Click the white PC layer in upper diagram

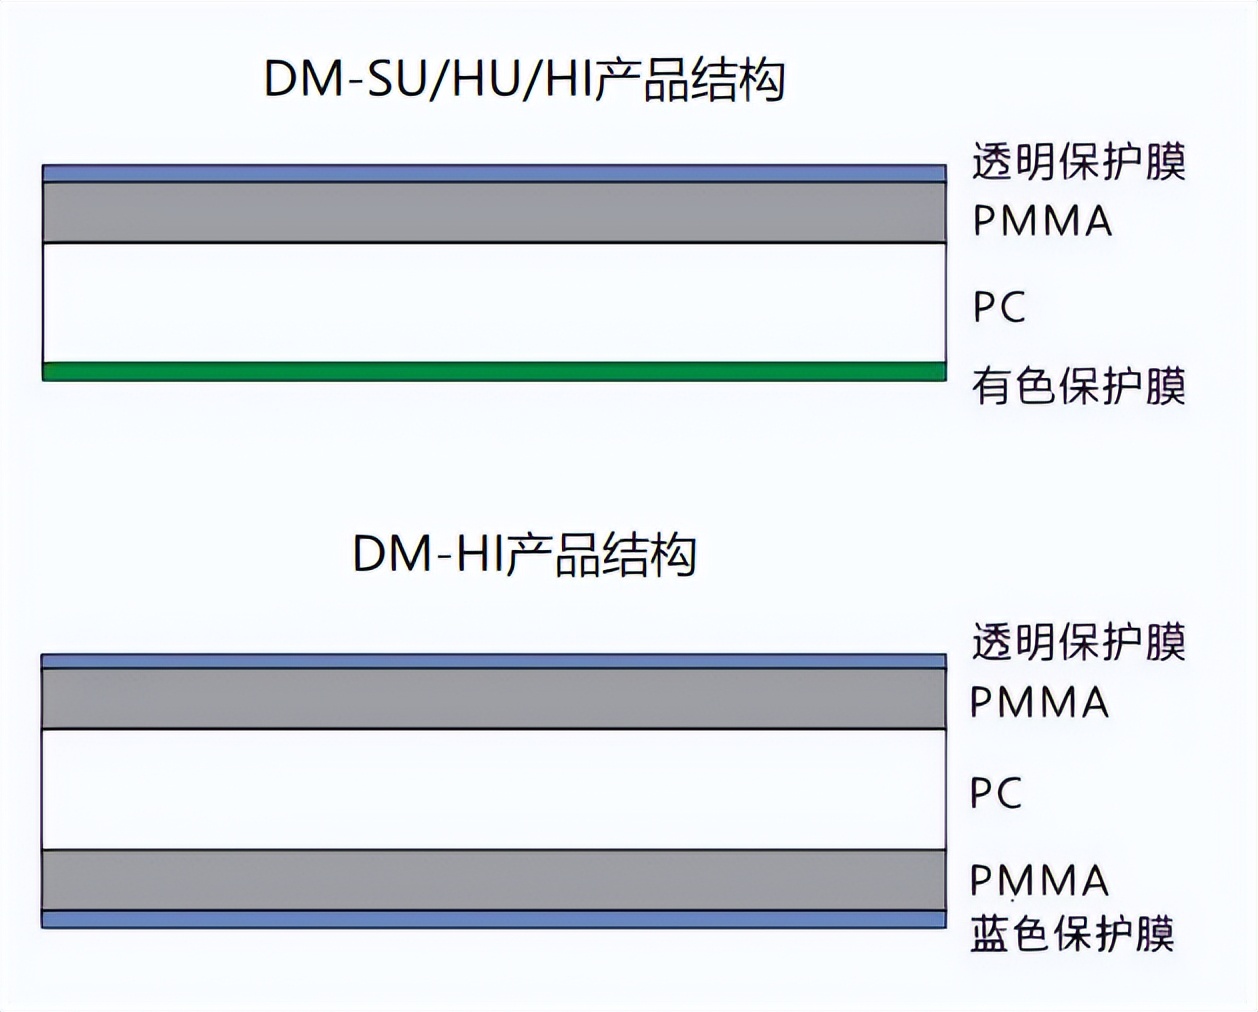(494, 303)
